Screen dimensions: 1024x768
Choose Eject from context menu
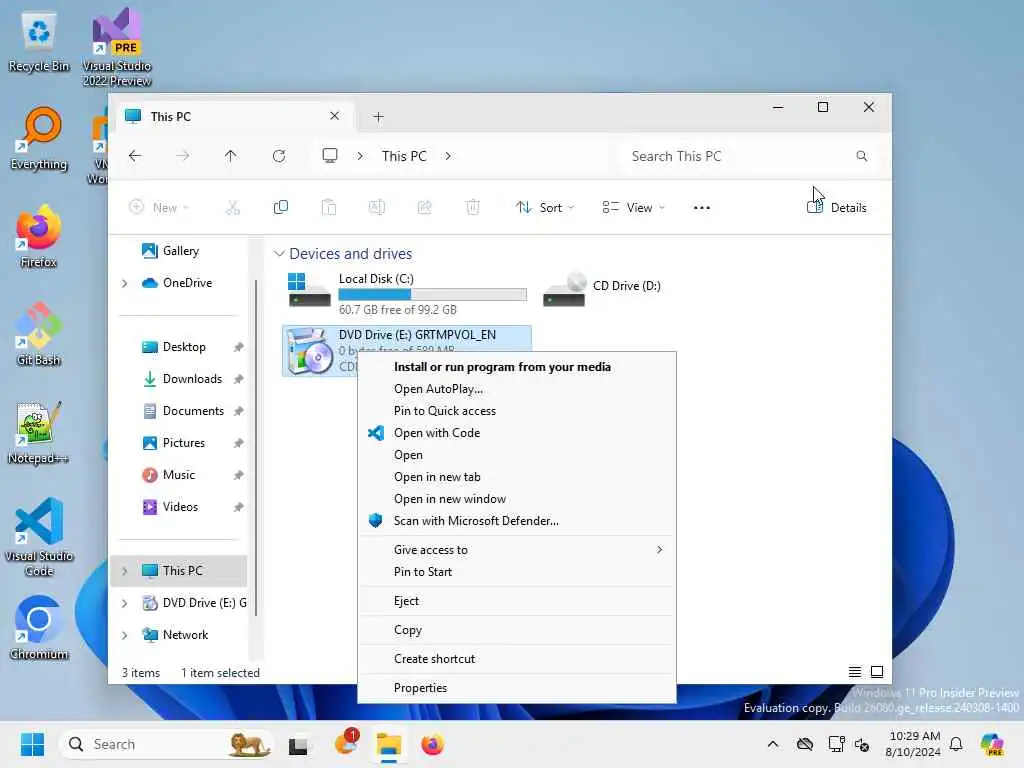tap(517, 601)
